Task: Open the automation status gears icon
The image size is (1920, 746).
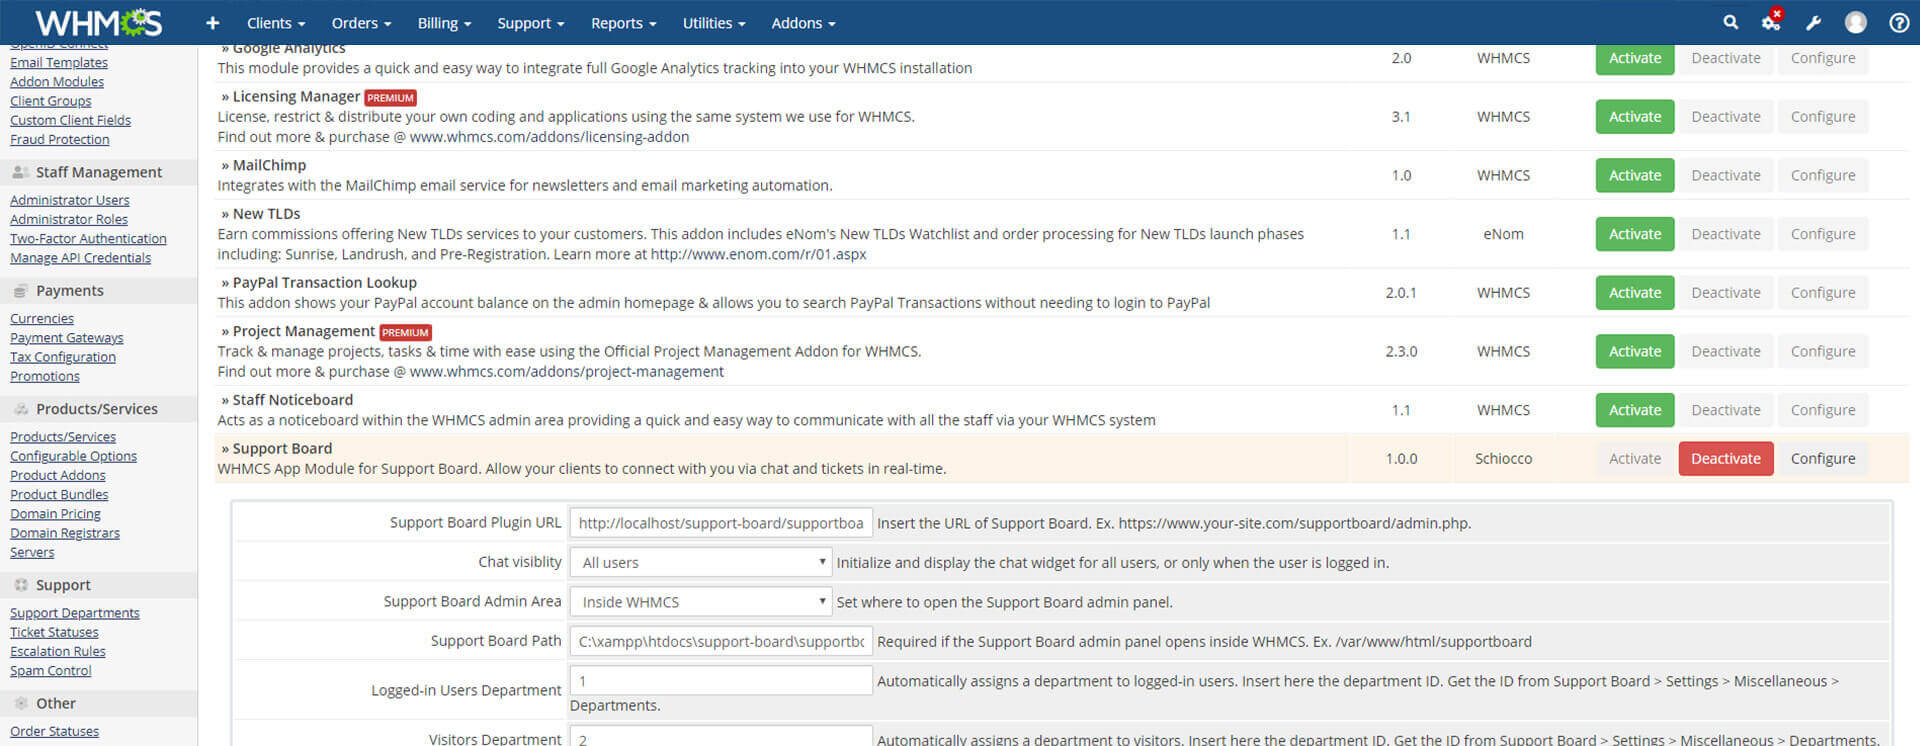Action: tap(1771, 22)
